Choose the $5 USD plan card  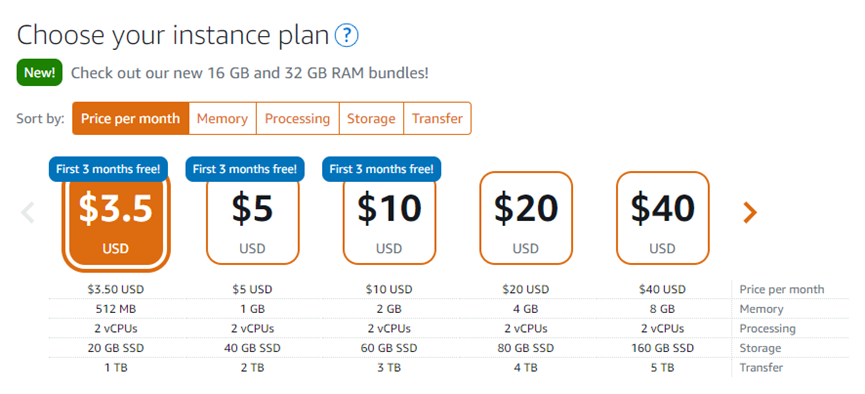[253, 218]
